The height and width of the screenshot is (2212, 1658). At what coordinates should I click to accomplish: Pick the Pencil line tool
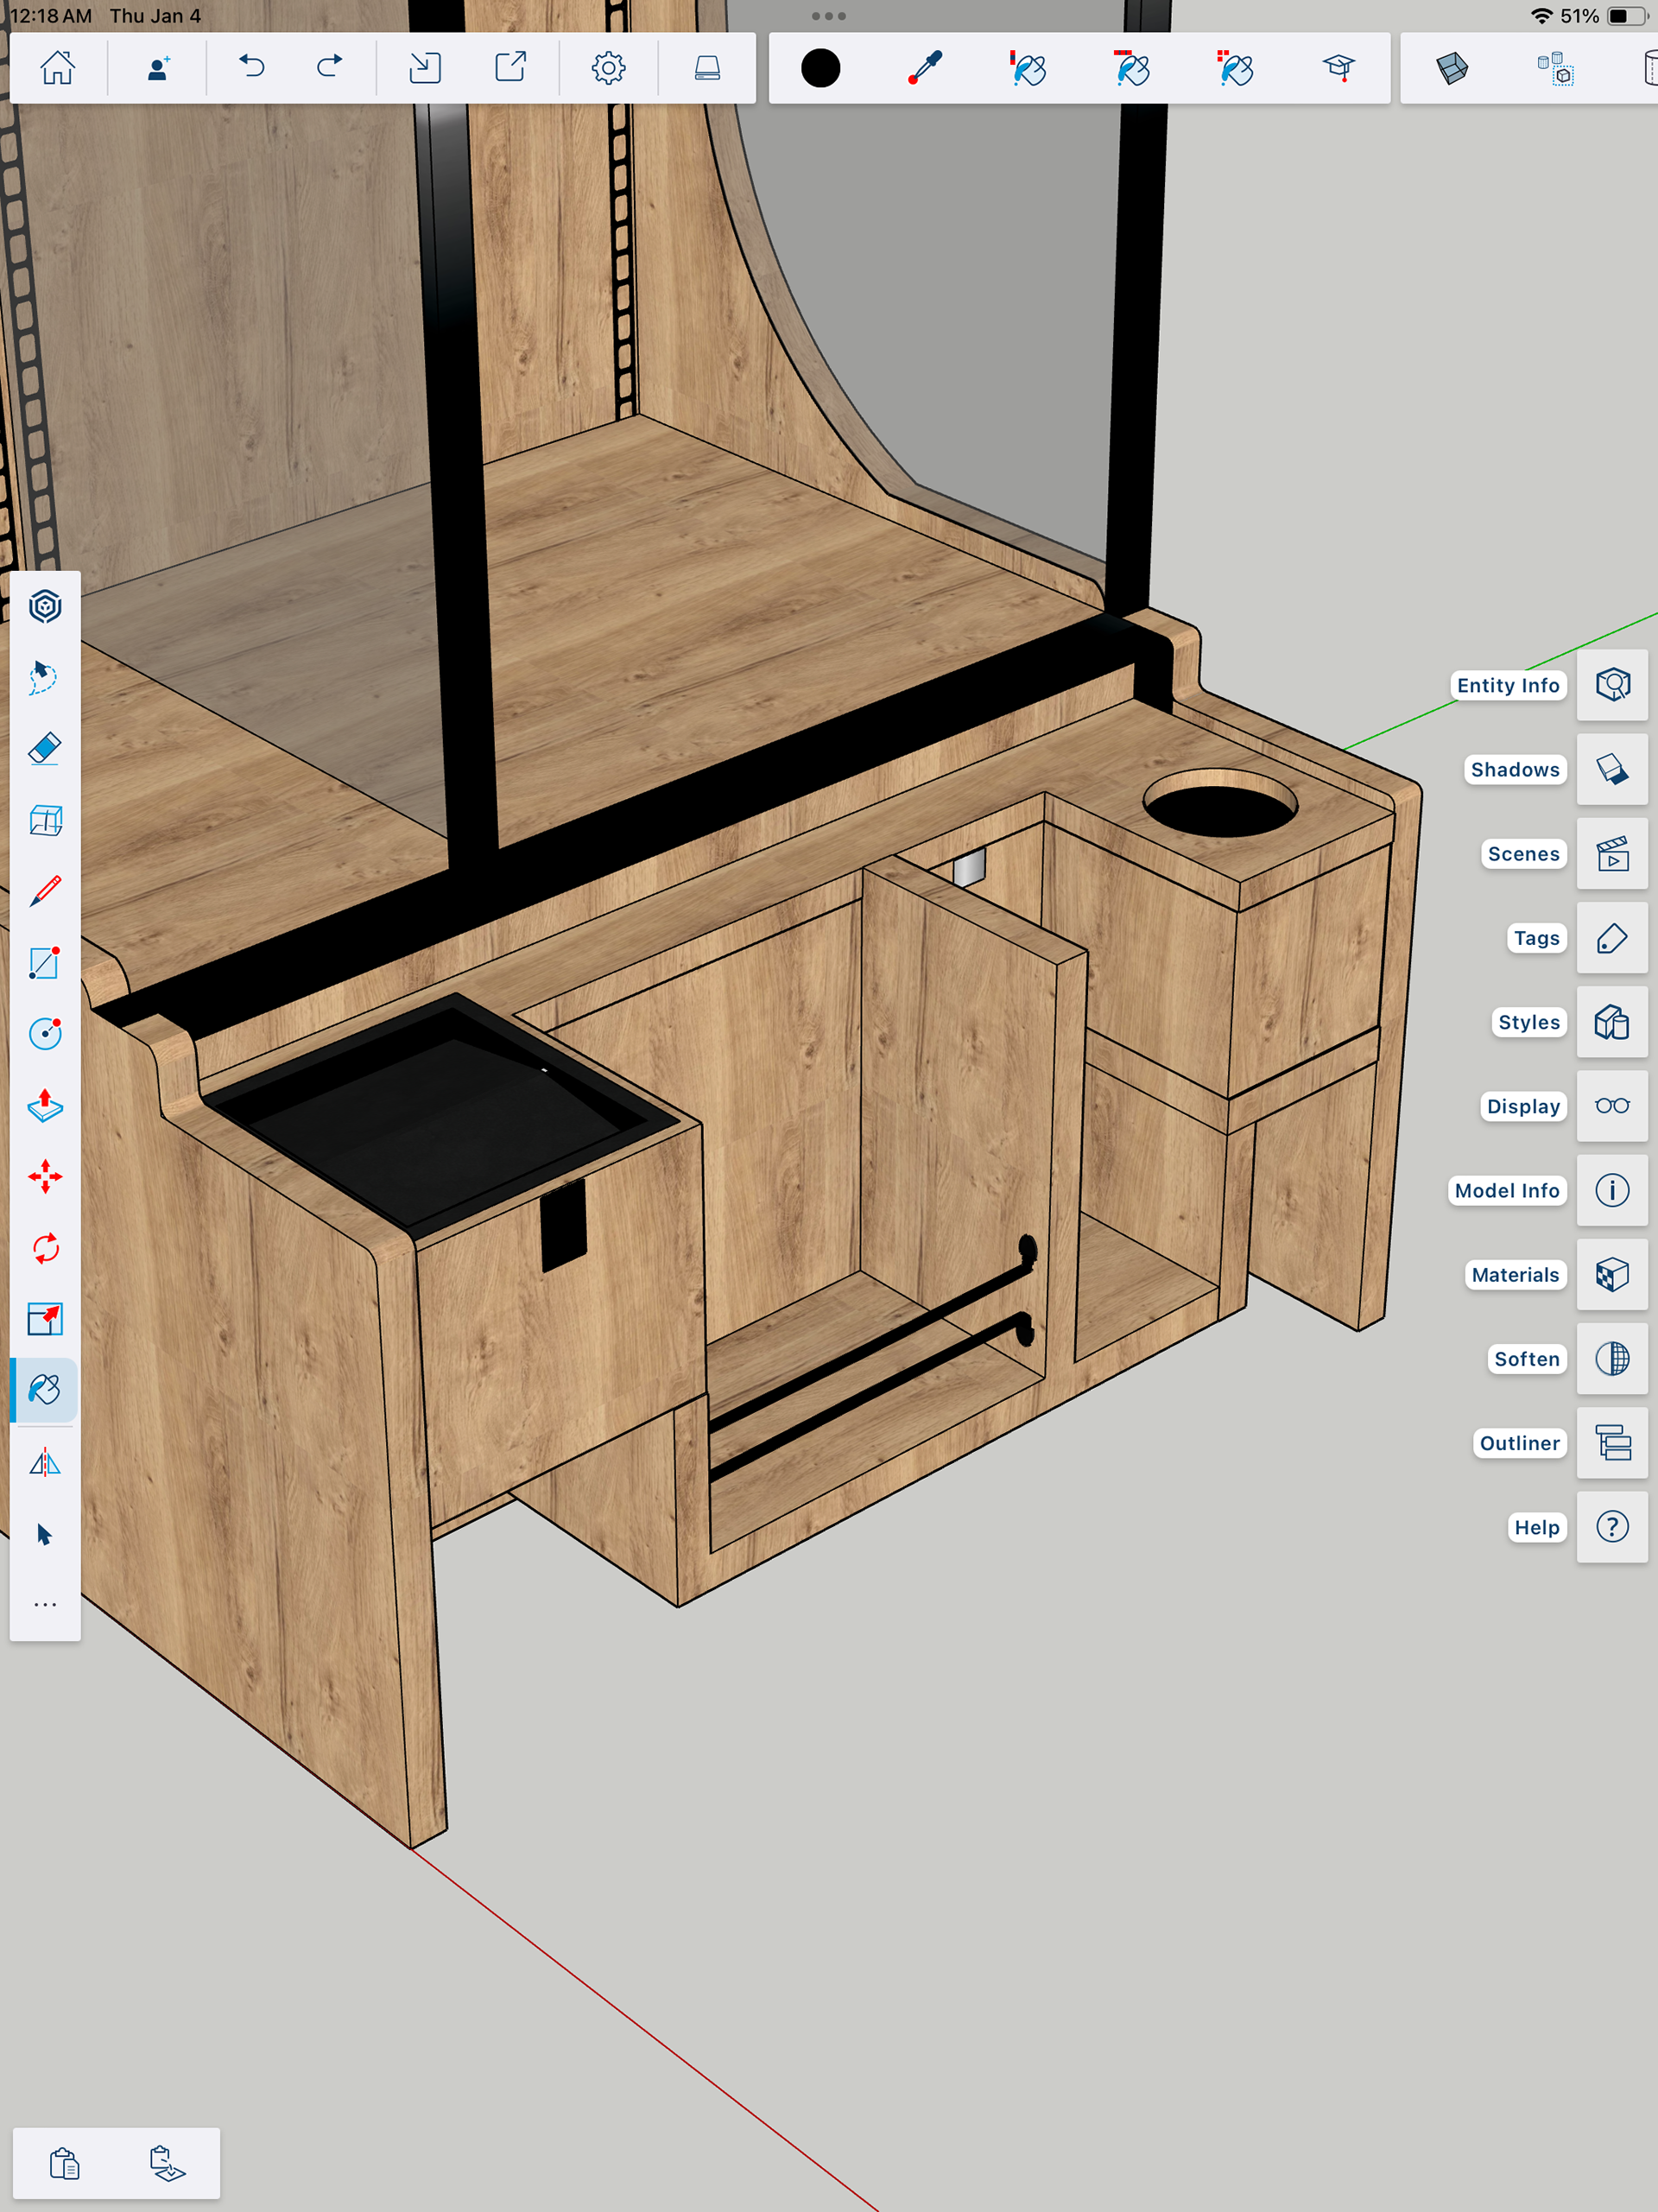[x=45, y=891]
